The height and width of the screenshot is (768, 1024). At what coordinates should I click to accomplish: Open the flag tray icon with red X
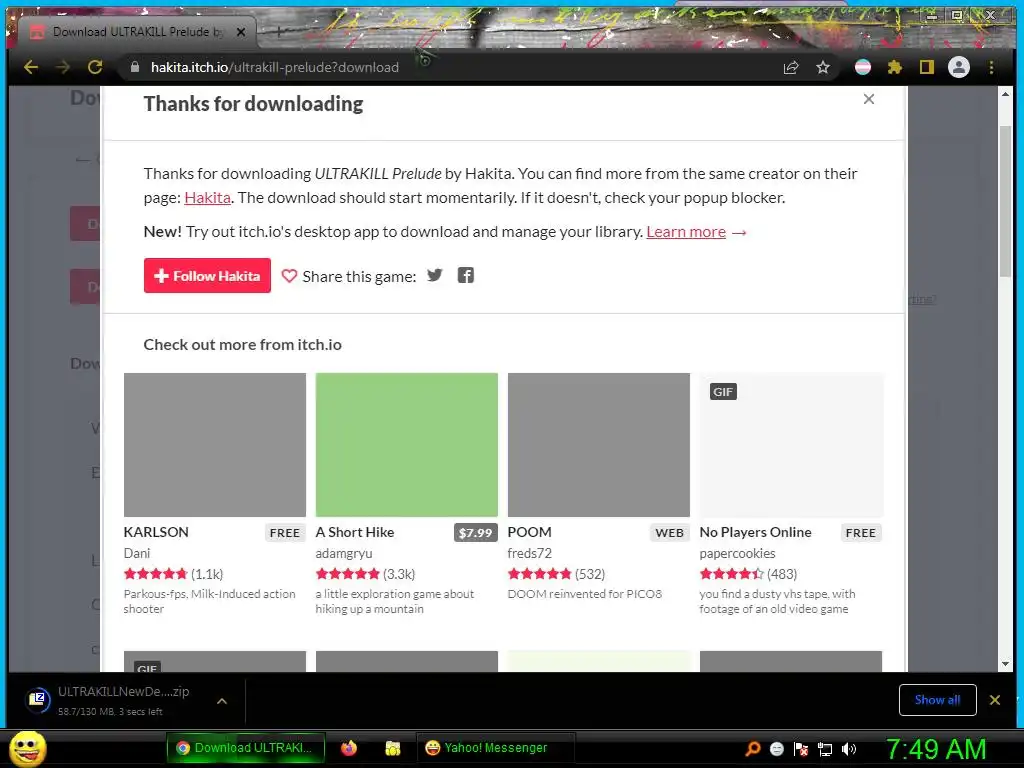click(x=801, y=749)
